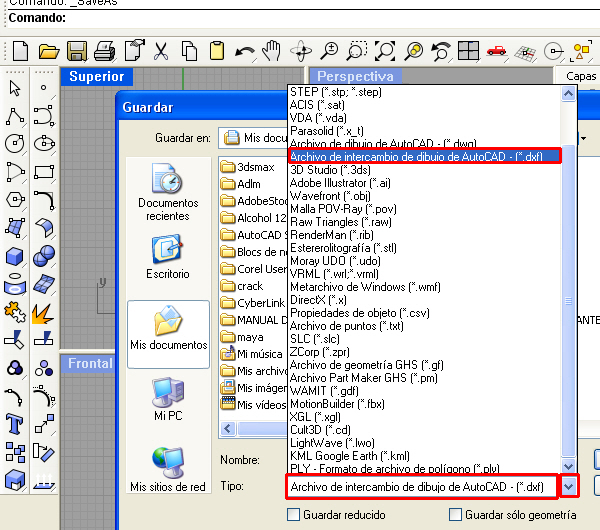
Task: Select the Fillet curves tool
Action: click(44, 201)
